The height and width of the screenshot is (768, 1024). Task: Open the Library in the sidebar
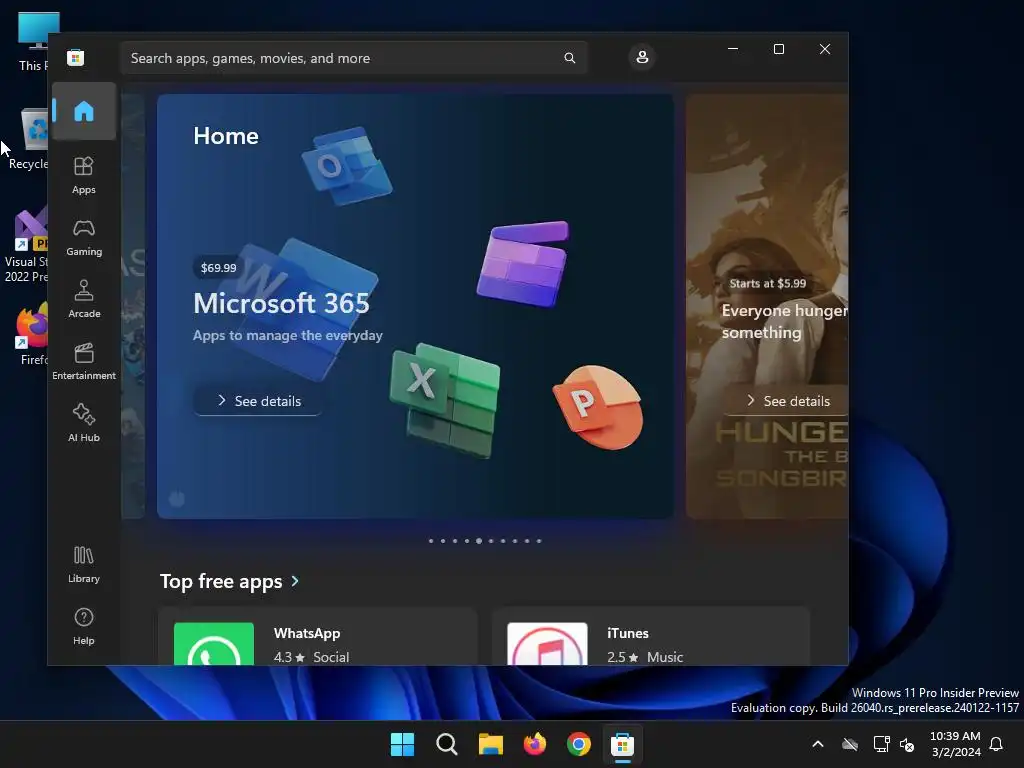coord(84,565)
